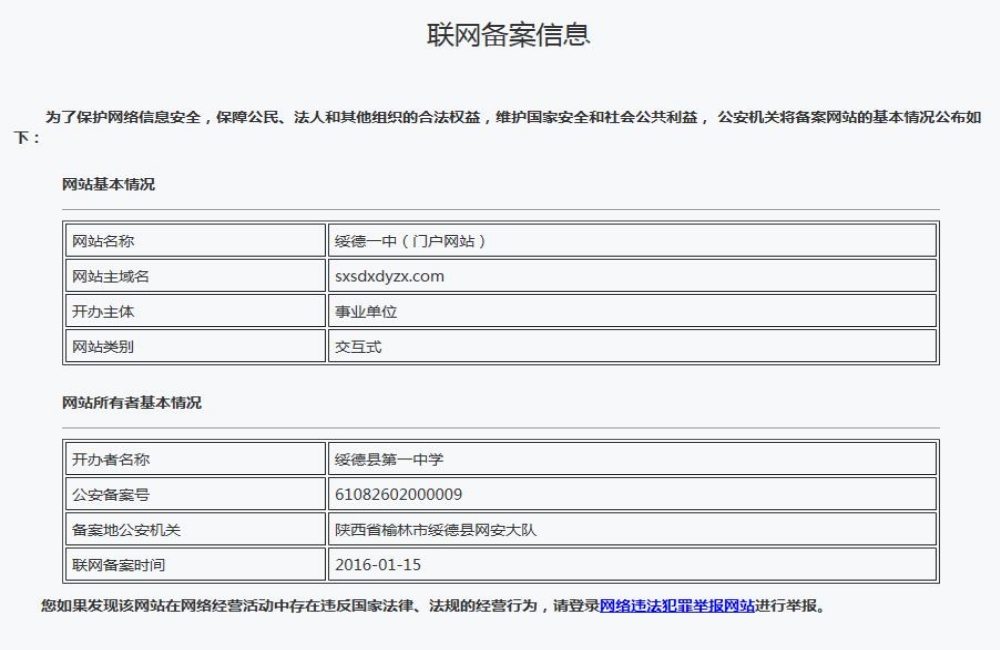Click the 交互式 value cell
Image resolution: width=1000 pixels, height=650 pixels.
(x=632, y=346)
